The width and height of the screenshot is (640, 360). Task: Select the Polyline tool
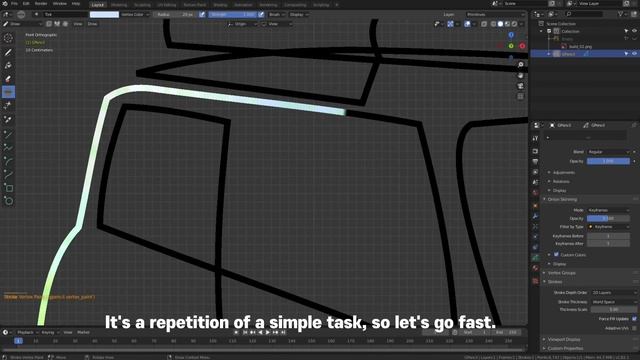coord(8,147)
